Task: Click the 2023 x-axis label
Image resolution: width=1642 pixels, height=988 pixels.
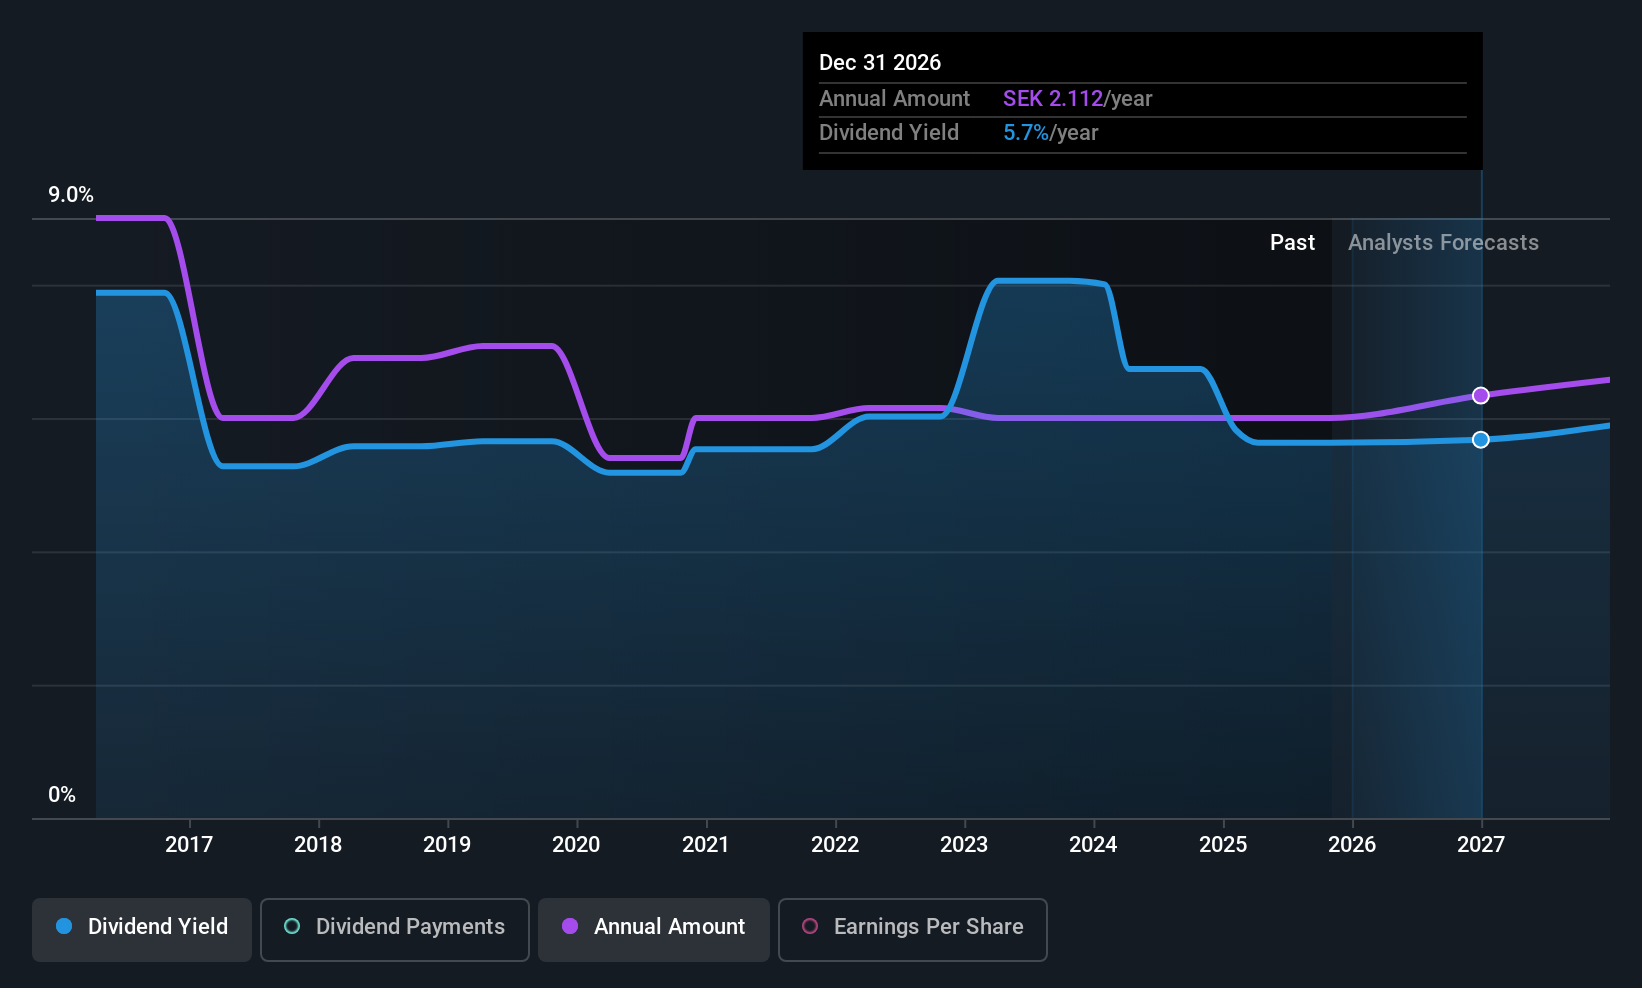Action: [x=964, y=845]
